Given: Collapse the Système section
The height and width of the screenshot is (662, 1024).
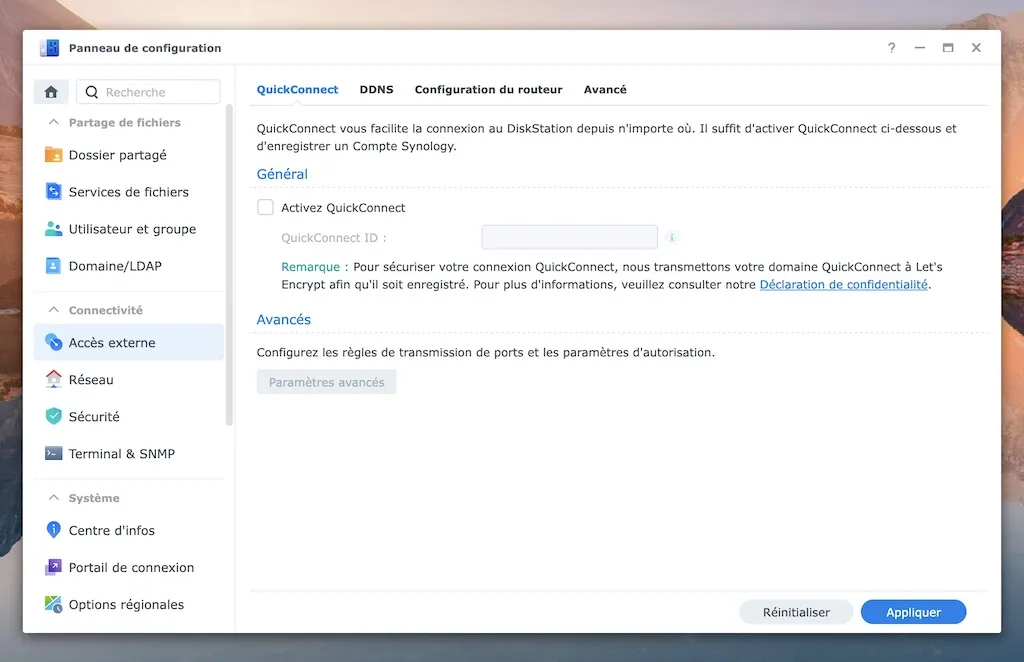Looking at the screenshot, I should (53, 498).
